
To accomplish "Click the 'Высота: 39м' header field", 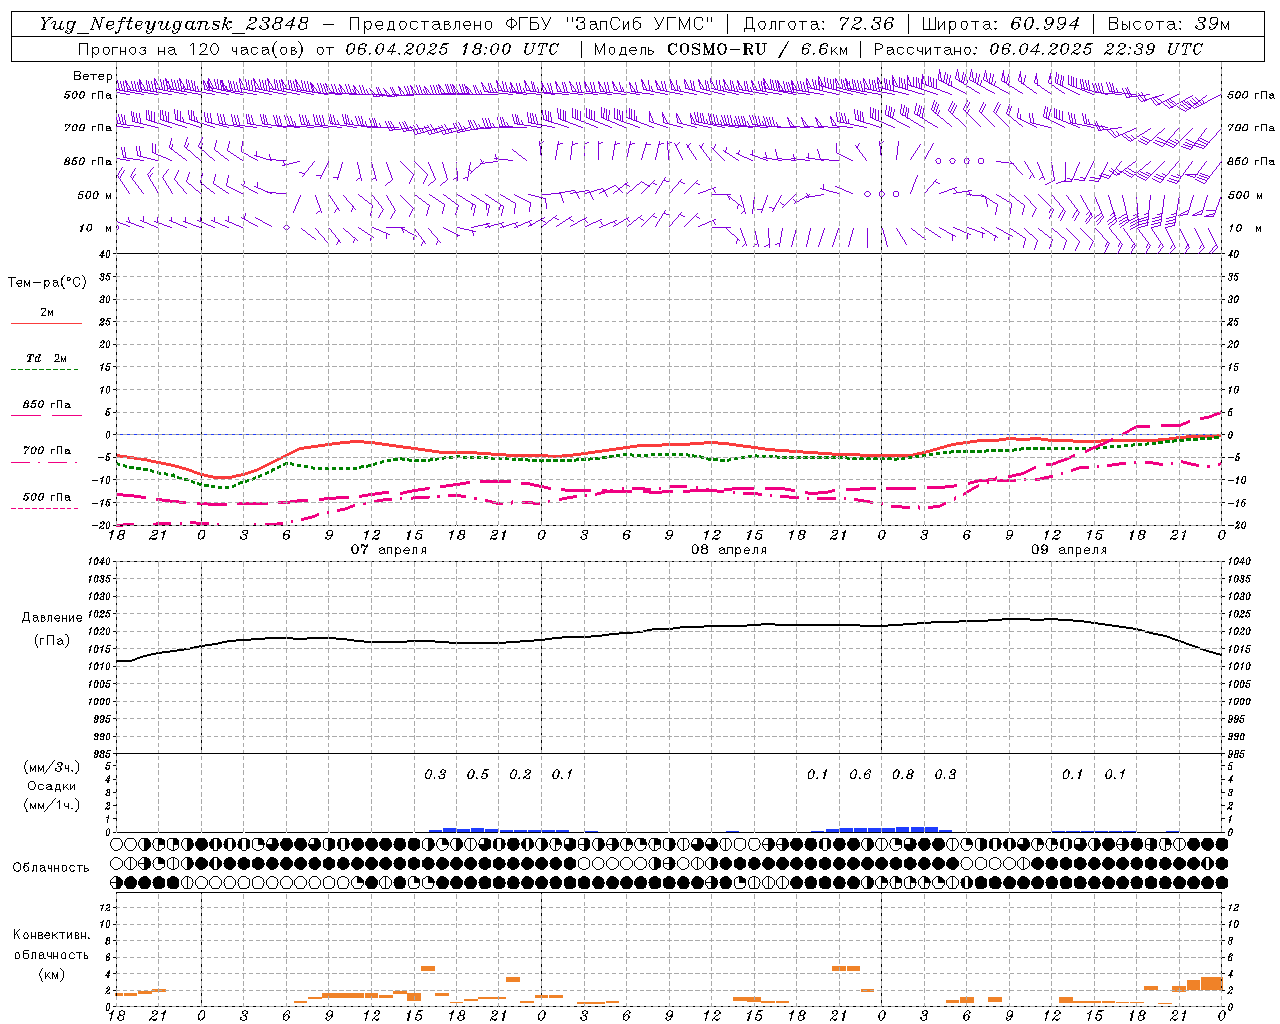I will point(1168,24).
